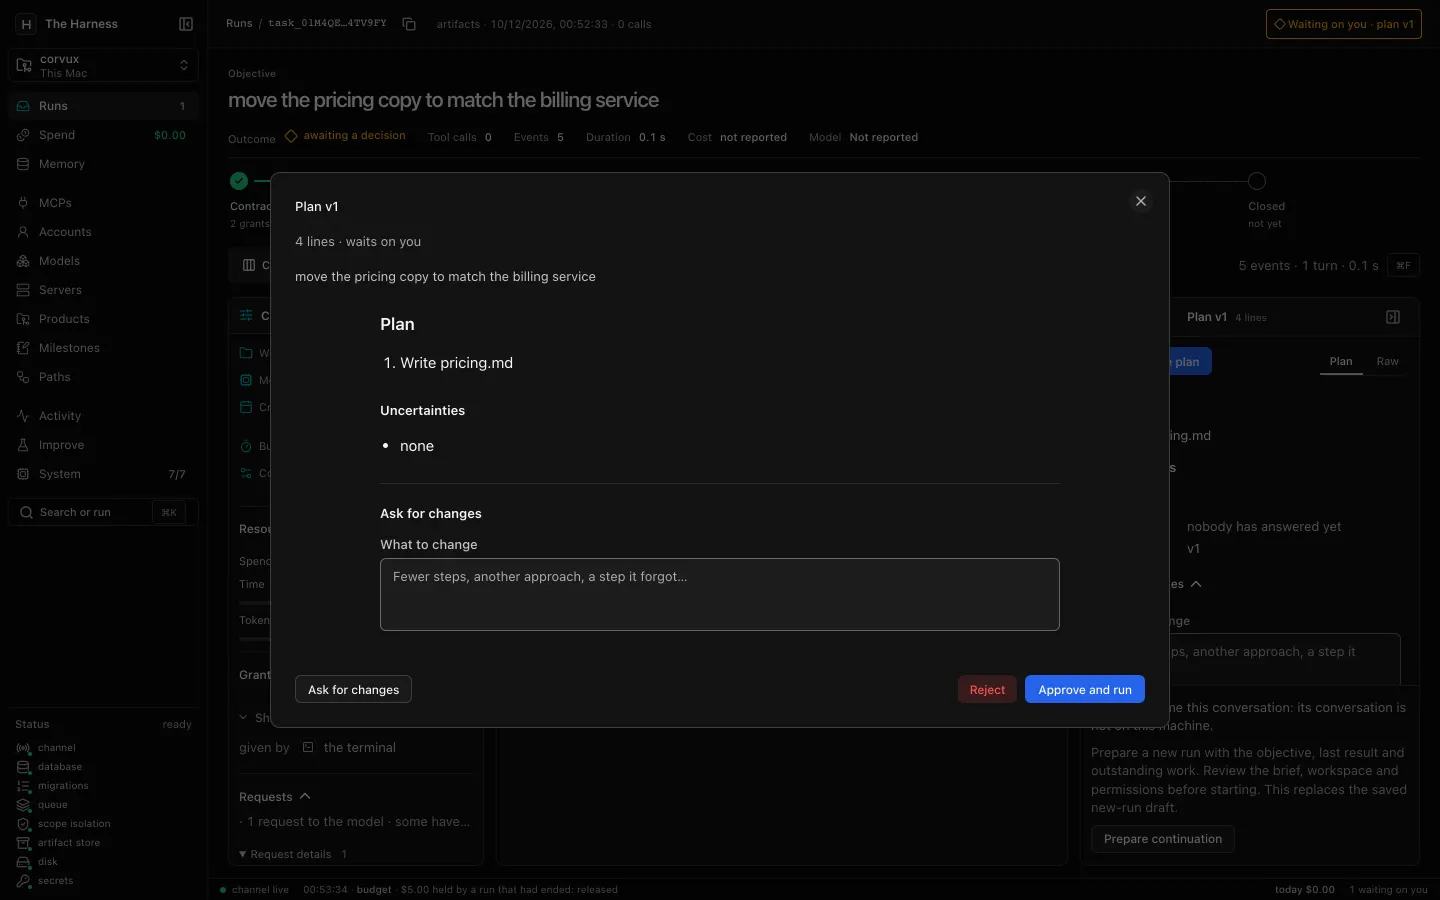Viewport: 1440px width, 900px height.
Task: Click the Activity icon in the sidebar
Action: [23, 416]
